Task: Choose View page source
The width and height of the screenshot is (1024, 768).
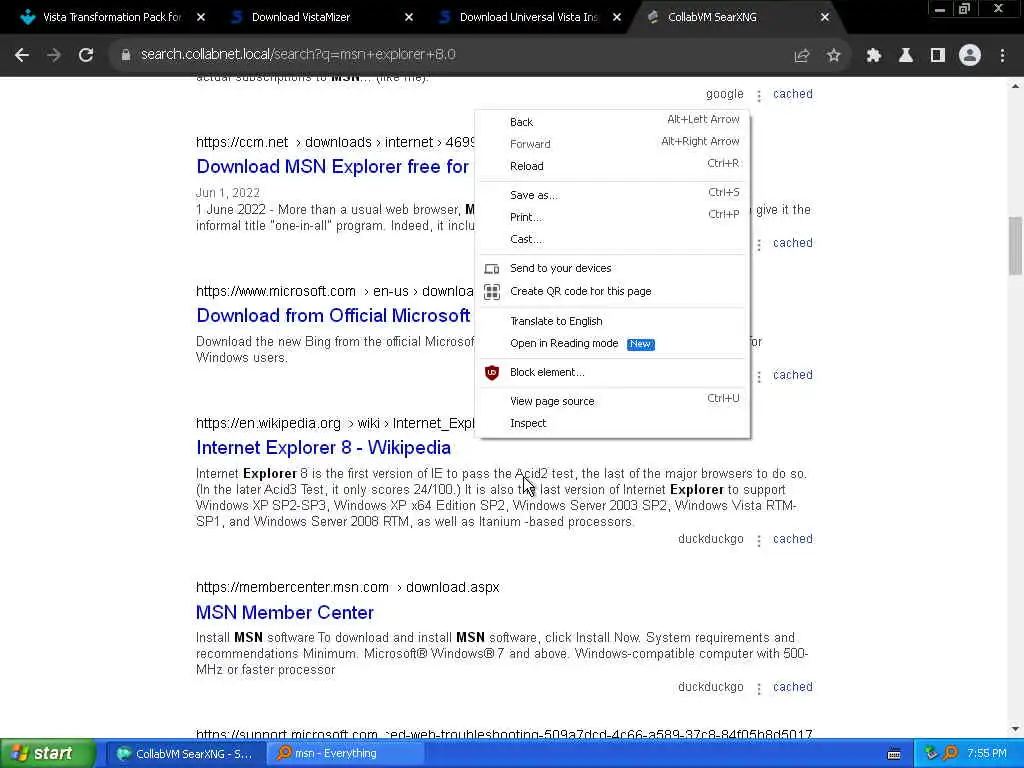Action: pos(613,401)
